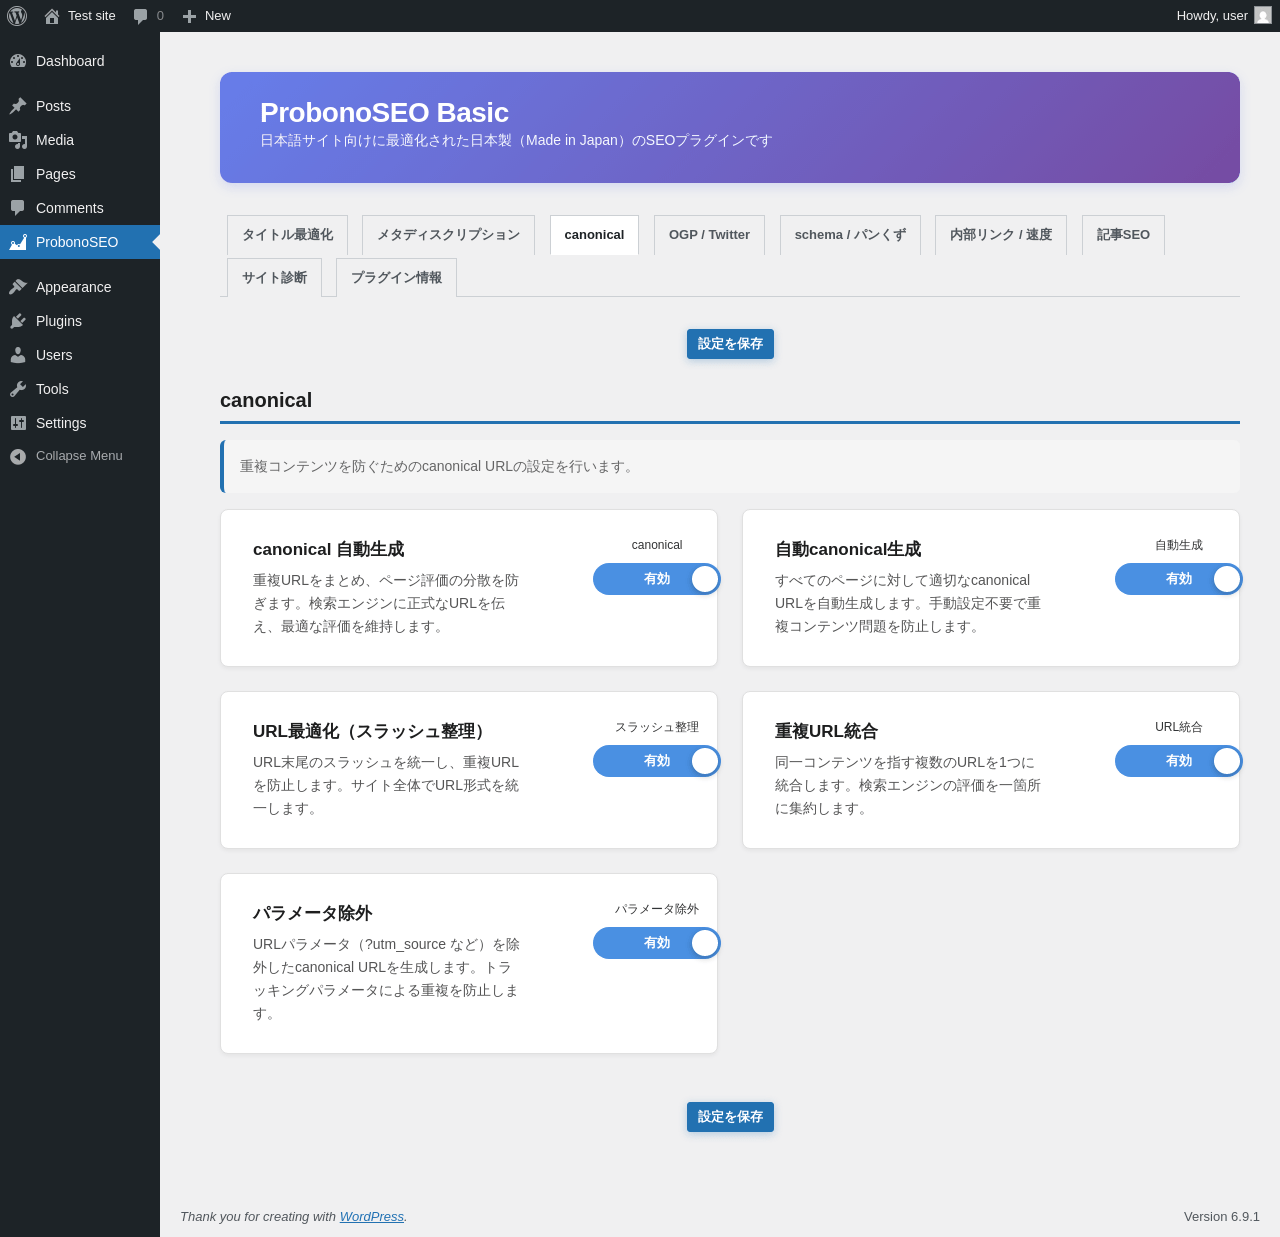Viewport: 1280px width, 1237px height.
Task: Click the ProbonoSEO Basic banner title
Action: pos(384,113)
